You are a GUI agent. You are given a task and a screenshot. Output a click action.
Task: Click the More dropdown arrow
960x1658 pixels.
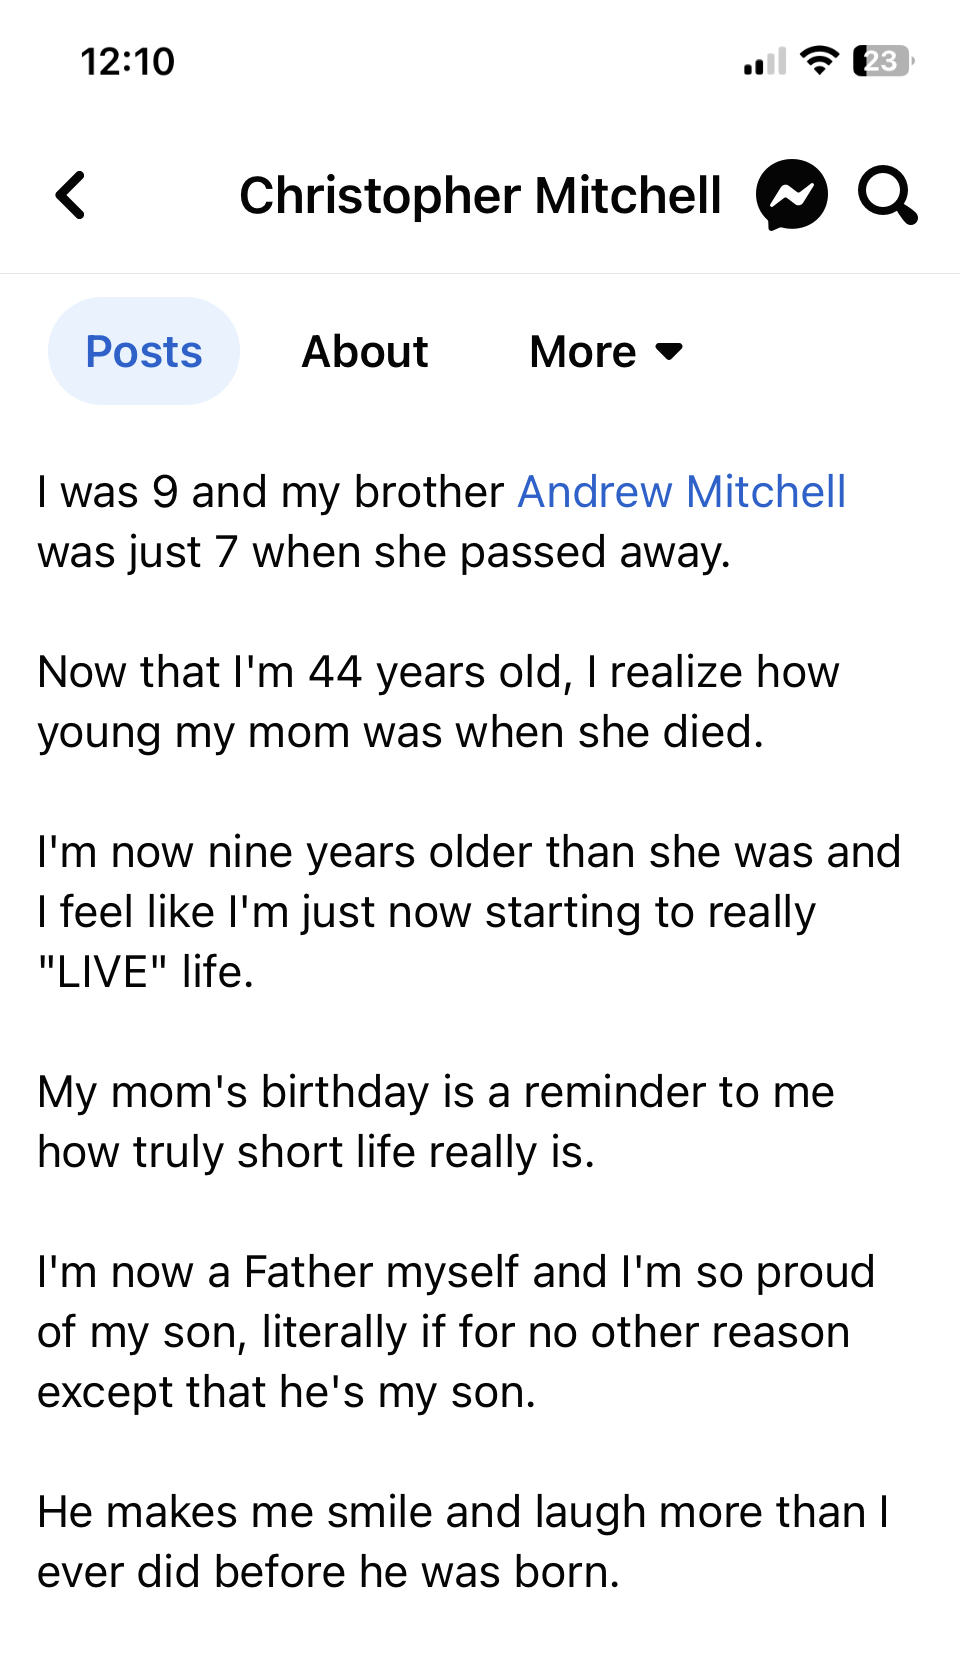tap(669, 352)
